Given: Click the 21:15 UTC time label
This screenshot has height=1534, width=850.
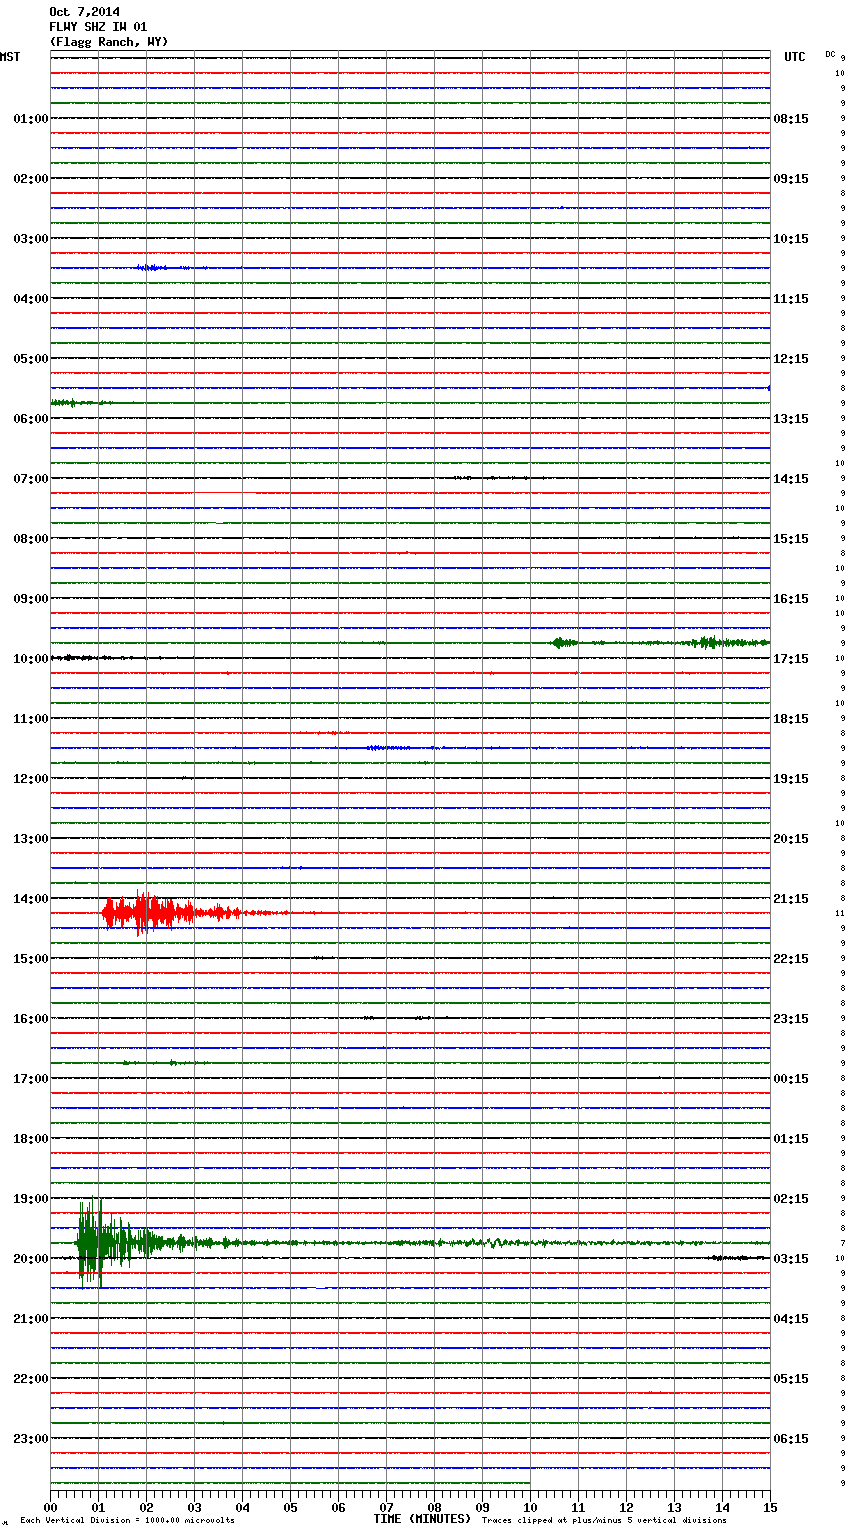Looking at the screenshot, I should 791,898.
